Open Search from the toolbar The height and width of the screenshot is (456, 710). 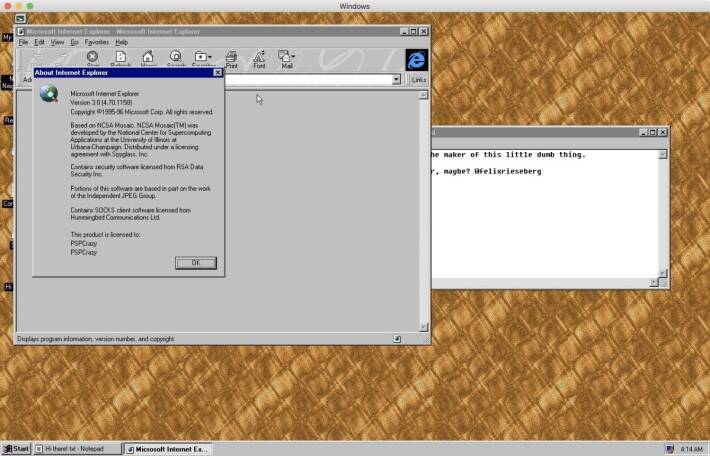point(176,57)
